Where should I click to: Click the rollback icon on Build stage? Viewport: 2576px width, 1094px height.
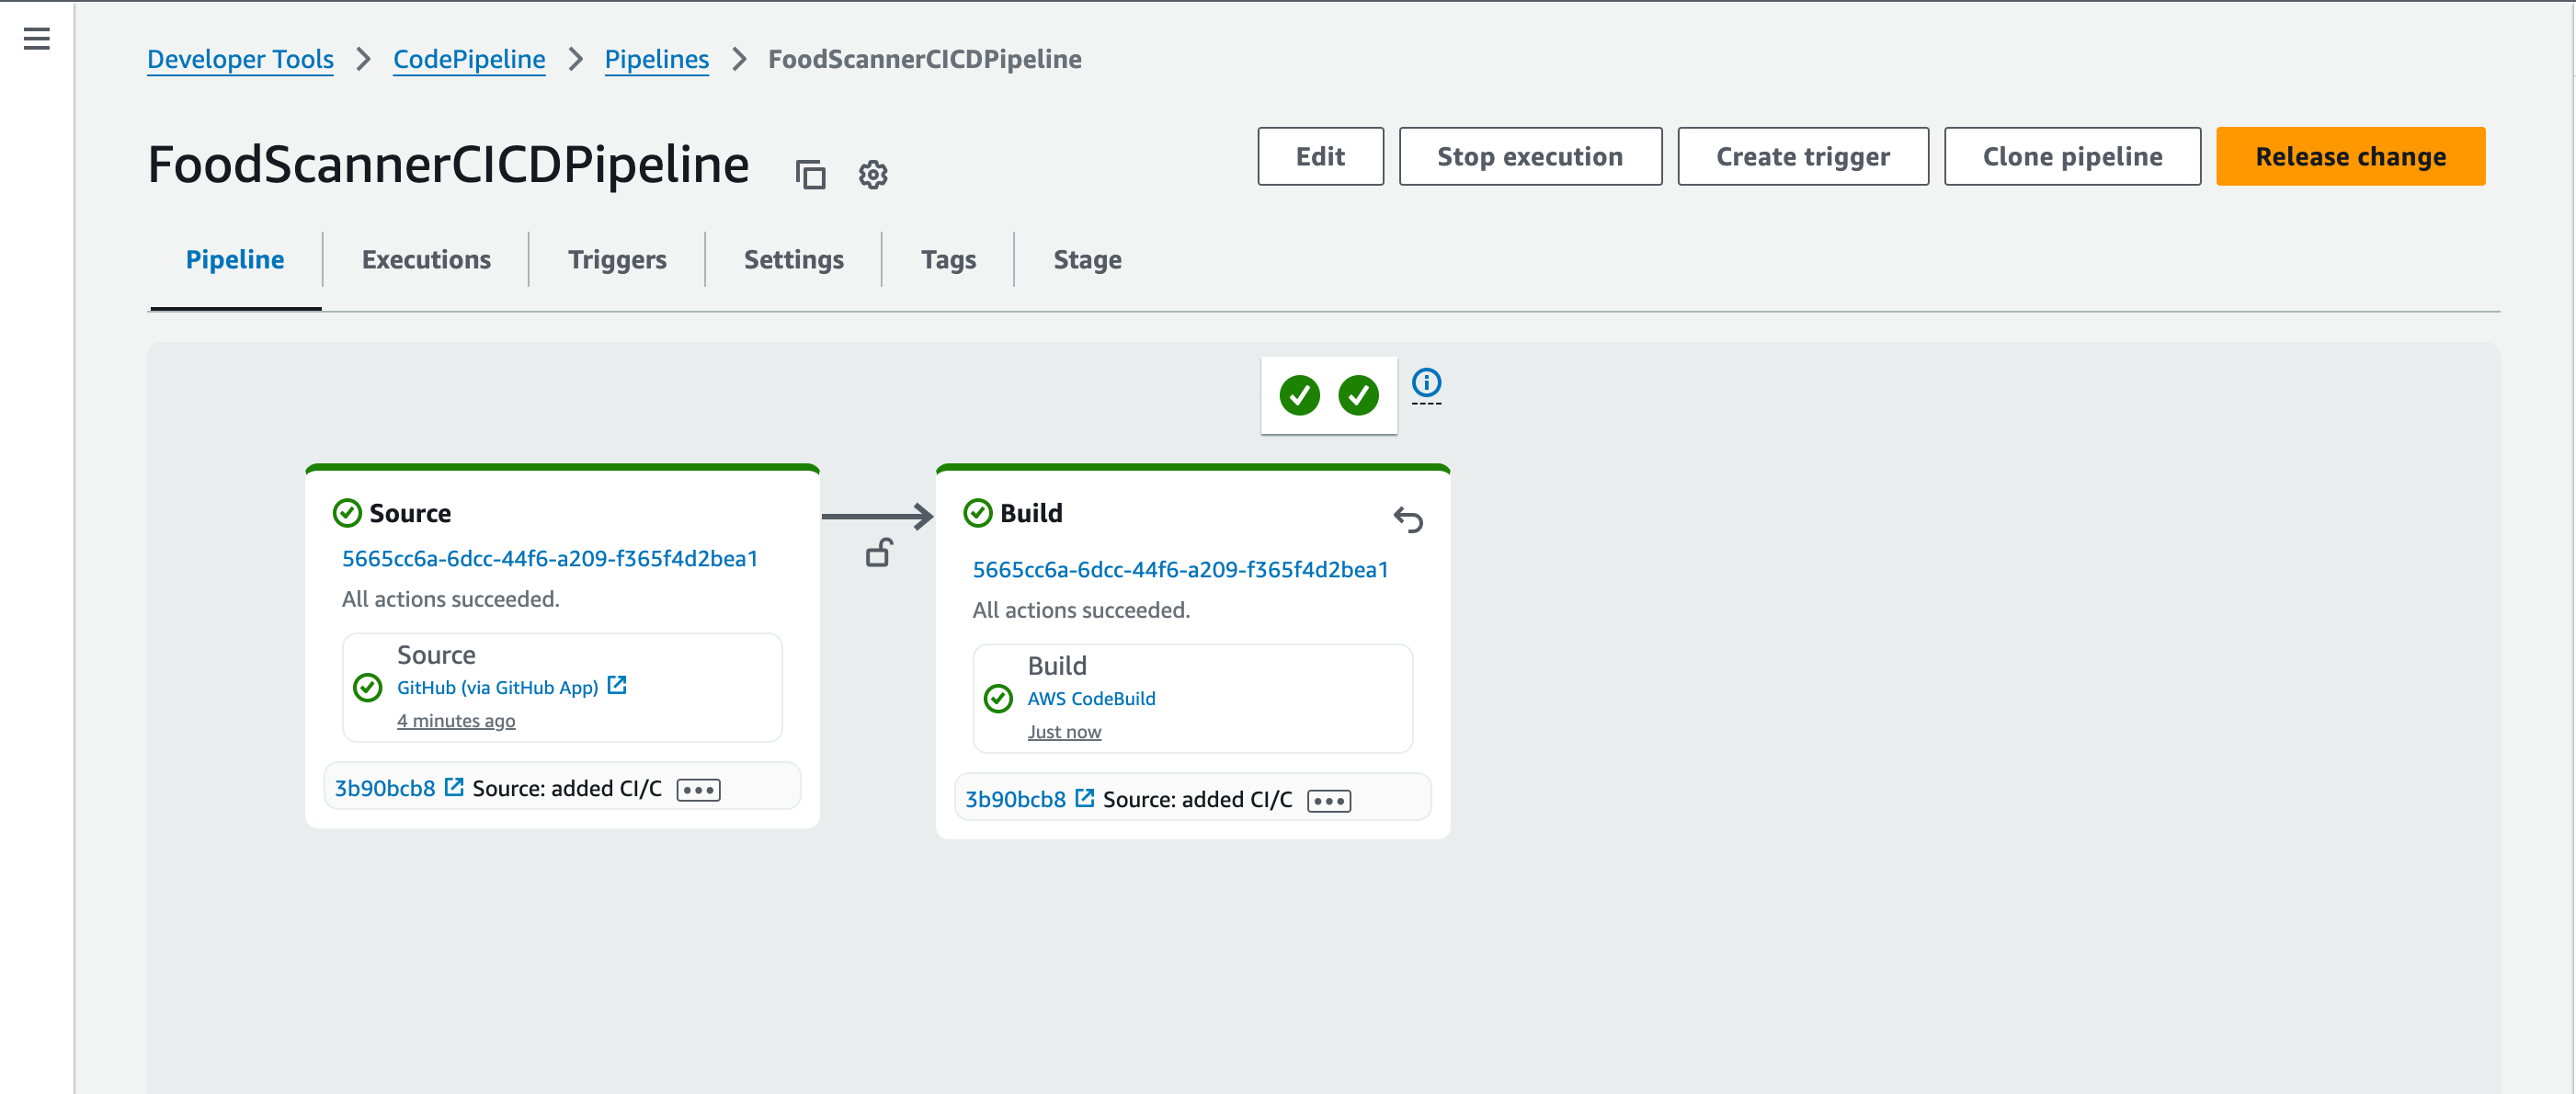pyautogui.click(x=1408, y=520)
